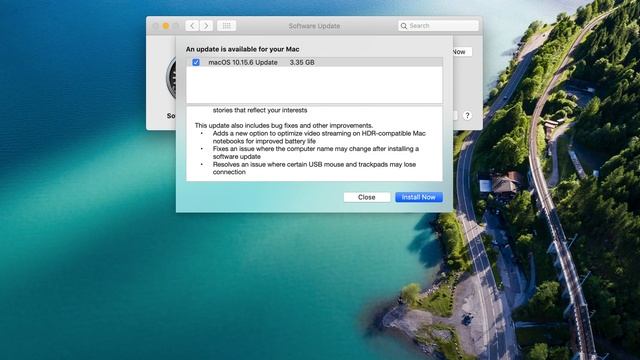This screenshot has height=360, width=640.
Task: Click the Install Now button
Action: pos(419,197)
